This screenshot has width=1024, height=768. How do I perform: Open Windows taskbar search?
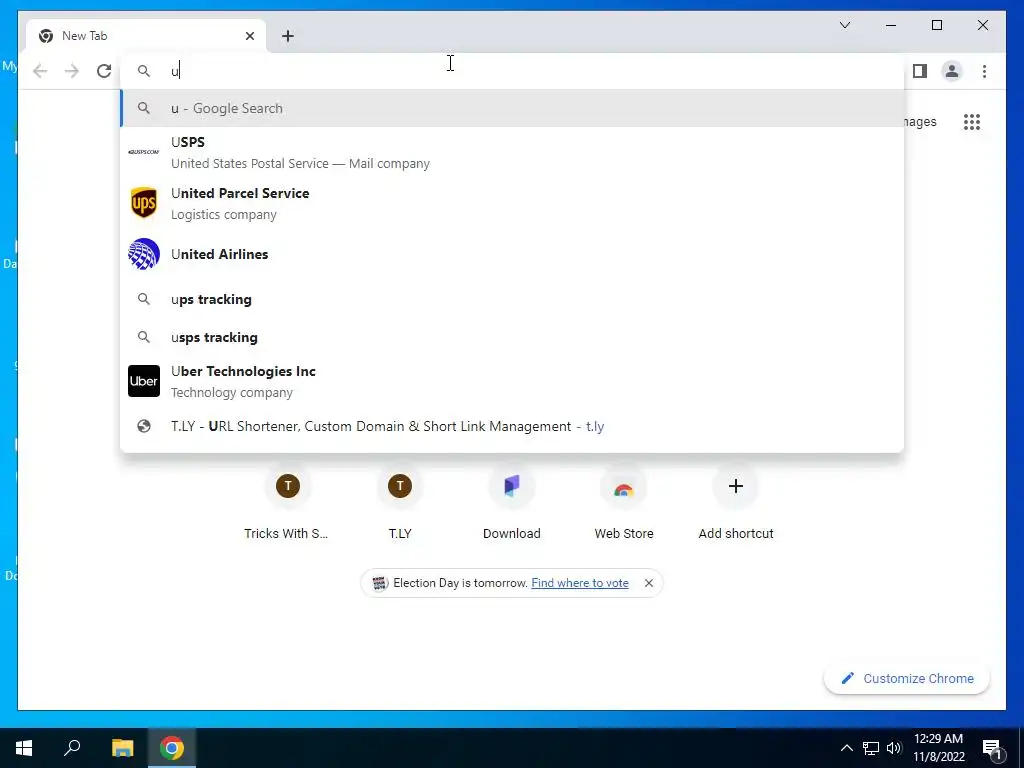pos(72,748)
